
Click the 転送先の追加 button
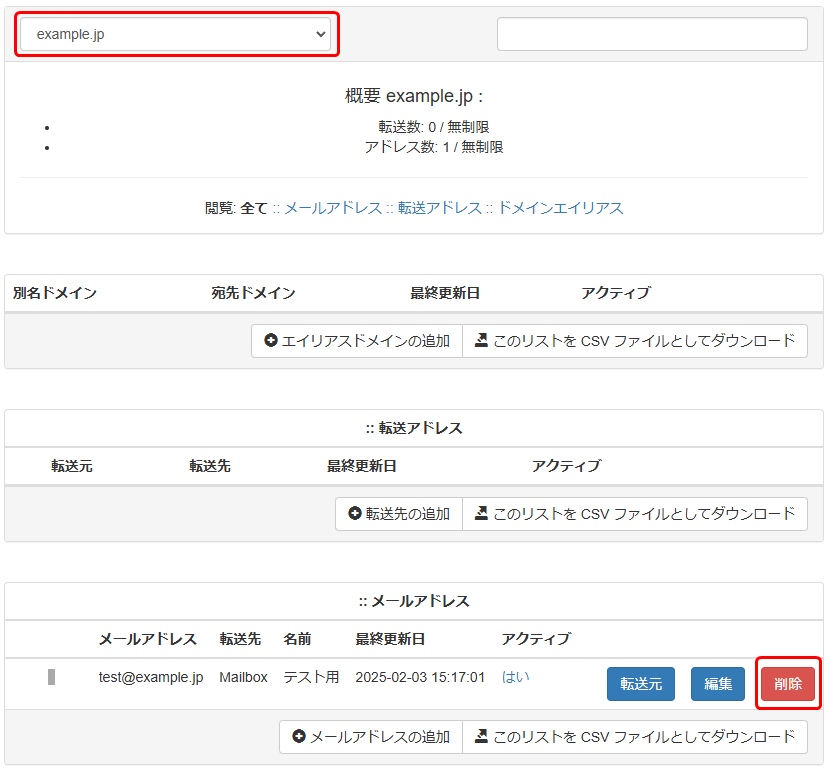(x=399, y=514)
